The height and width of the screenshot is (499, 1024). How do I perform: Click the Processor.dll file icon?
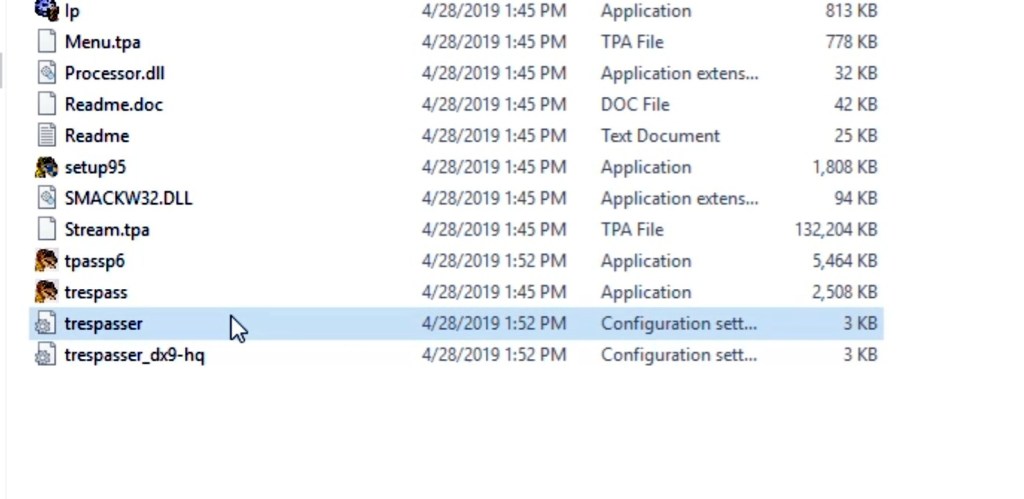pyautogui.click(x=46, y=73)
